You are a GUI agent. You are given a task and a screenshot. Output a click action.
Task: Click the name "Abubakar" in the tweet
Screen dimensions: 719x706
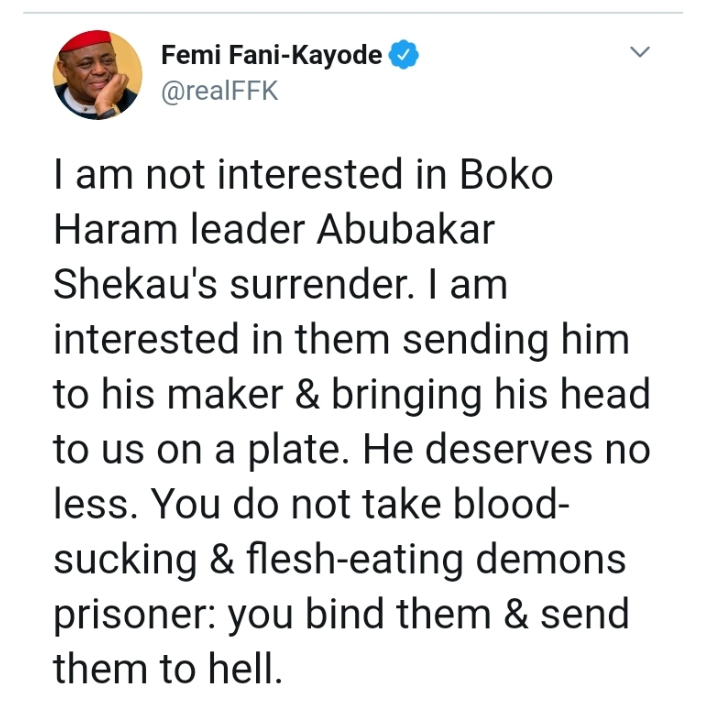(x=417, y=231)
